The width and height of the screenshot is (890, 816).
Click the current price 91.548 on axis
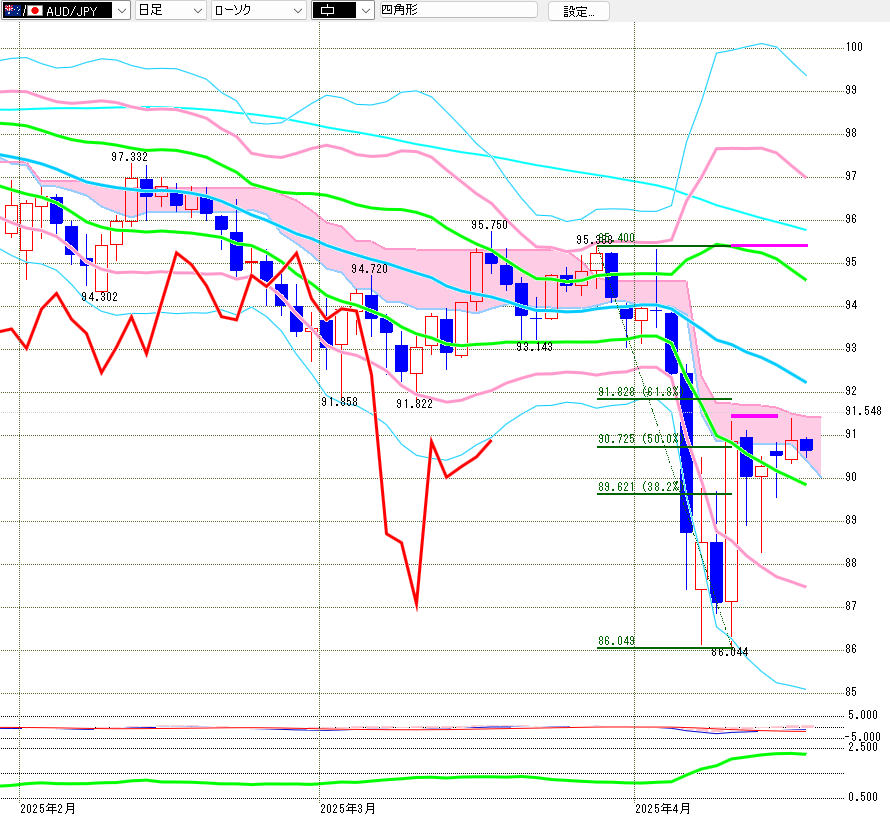[x=863, y=411]
